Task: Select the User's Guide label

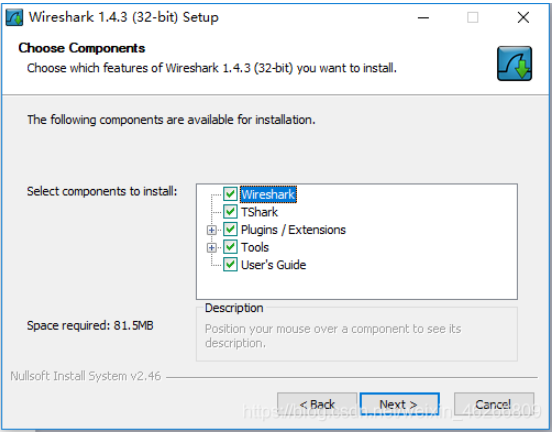Action: tap(273, 264)
